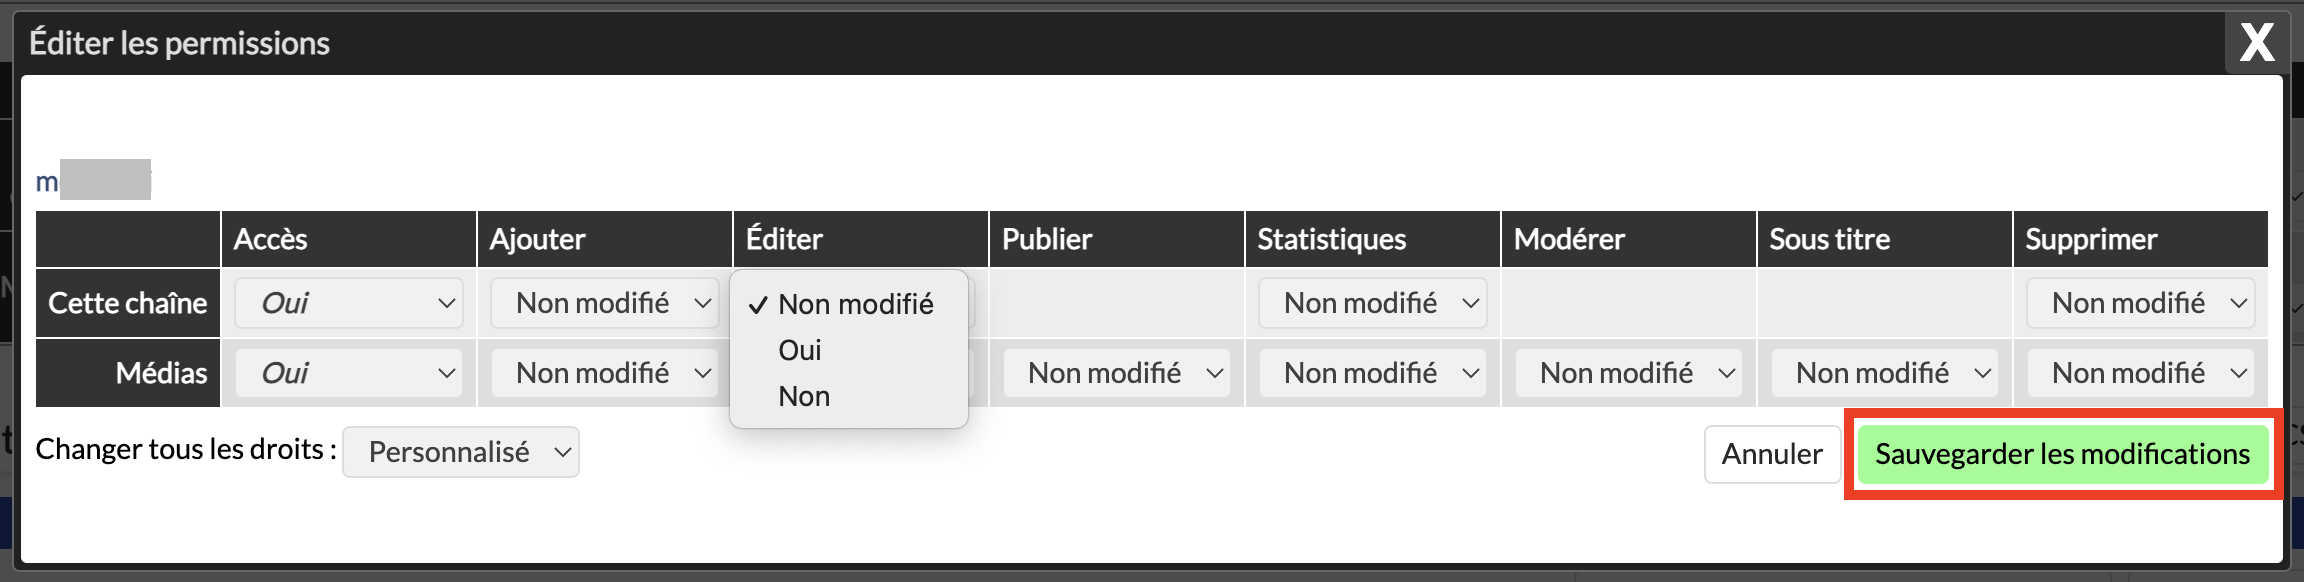Expand Ajouter dropdown for Cette chaîne

coord(604,303)
